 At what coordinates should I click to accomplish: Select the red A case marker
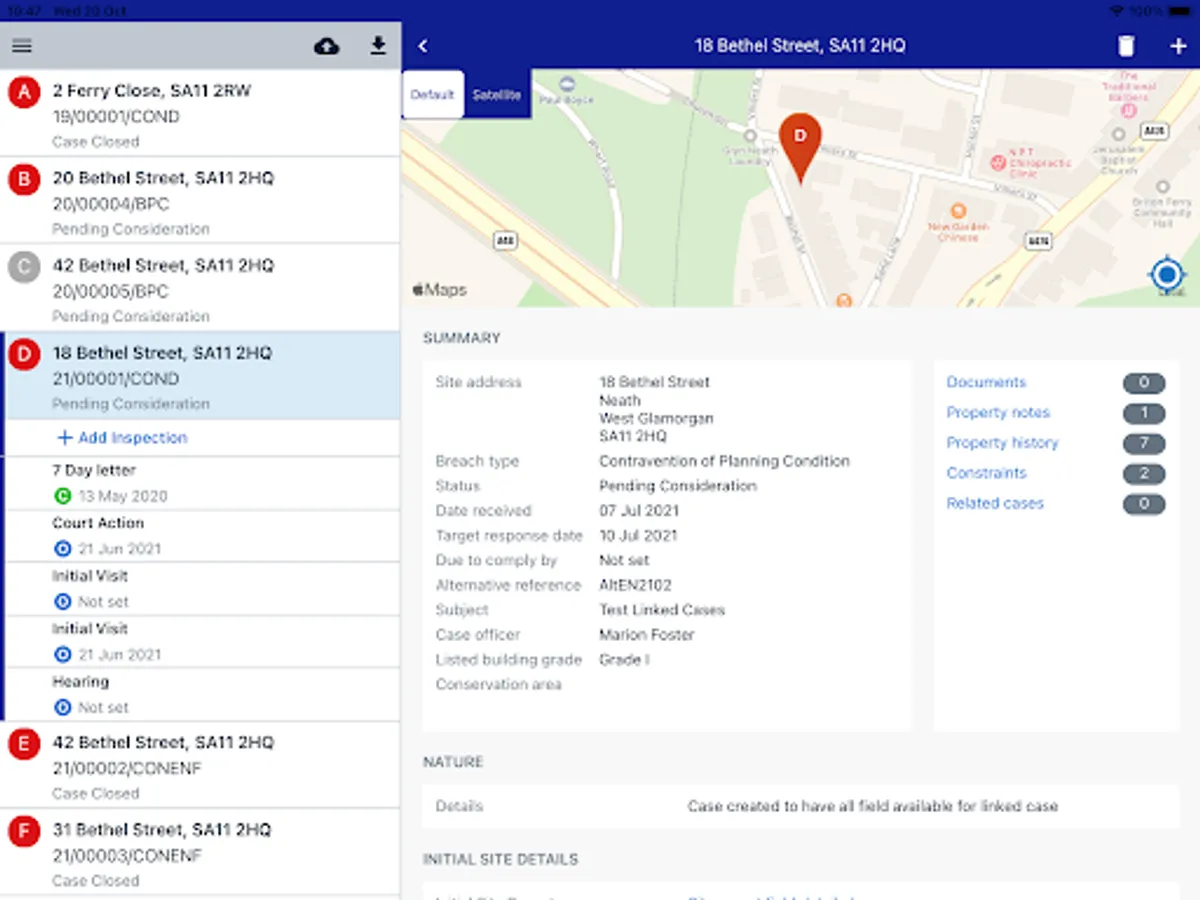[24, 93]
